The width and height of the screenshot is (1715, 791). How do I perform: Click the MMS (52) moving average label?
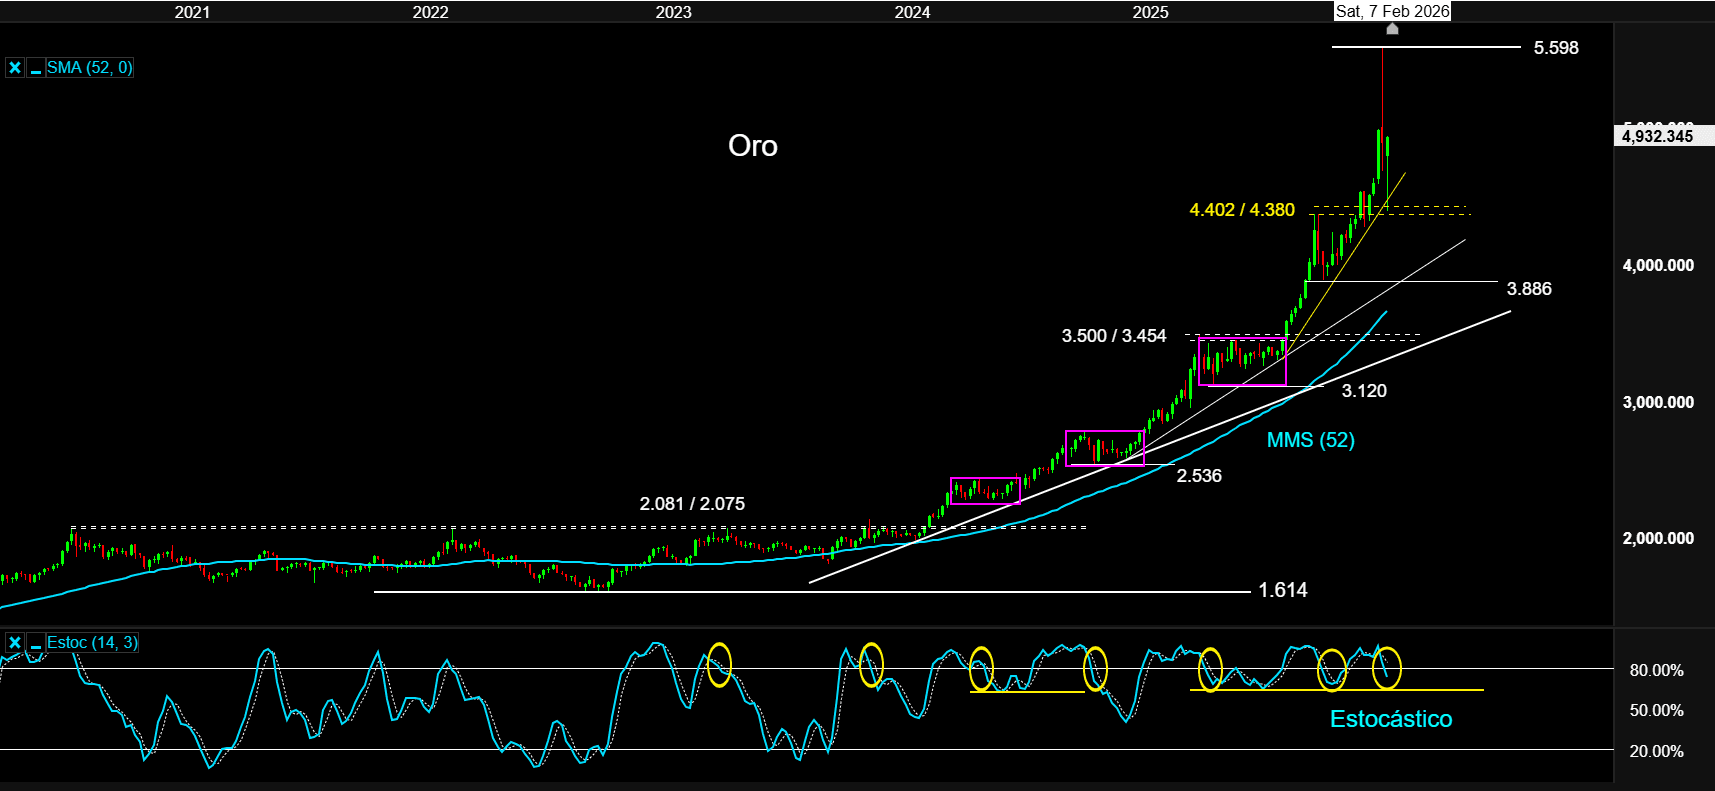(x=1310, y=440)
